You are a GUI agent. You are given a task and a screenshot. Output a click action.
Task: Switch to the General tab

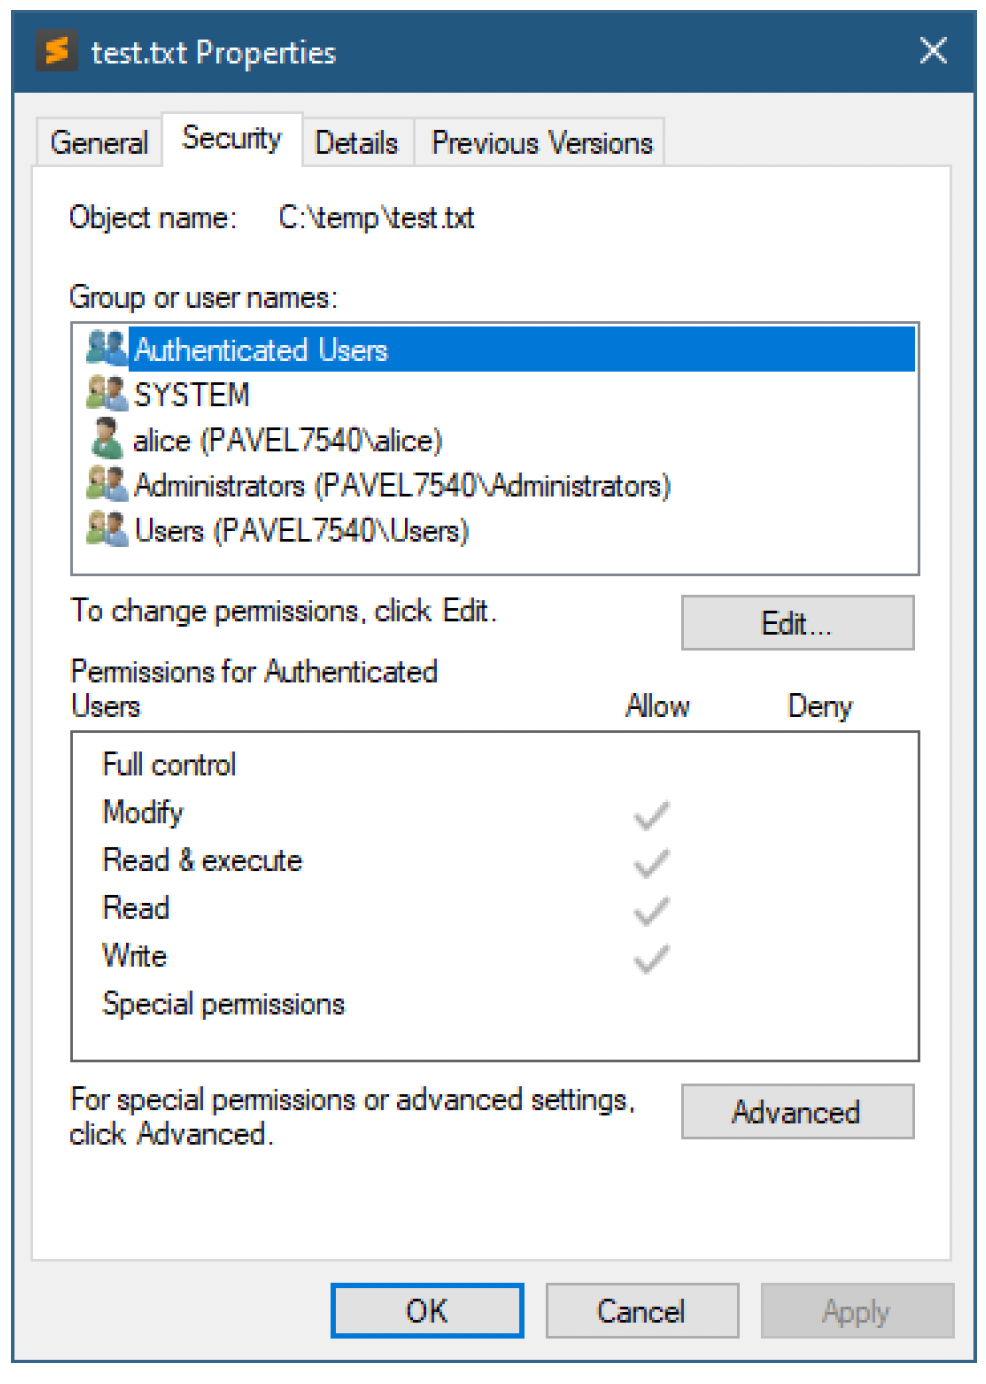(x=99, y=143)
